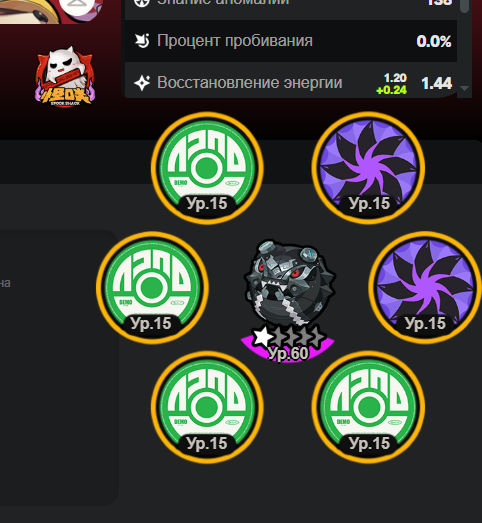Click the star rating under the engine
The height and width of the screenshot is (523, 482).
click(288, 336)
